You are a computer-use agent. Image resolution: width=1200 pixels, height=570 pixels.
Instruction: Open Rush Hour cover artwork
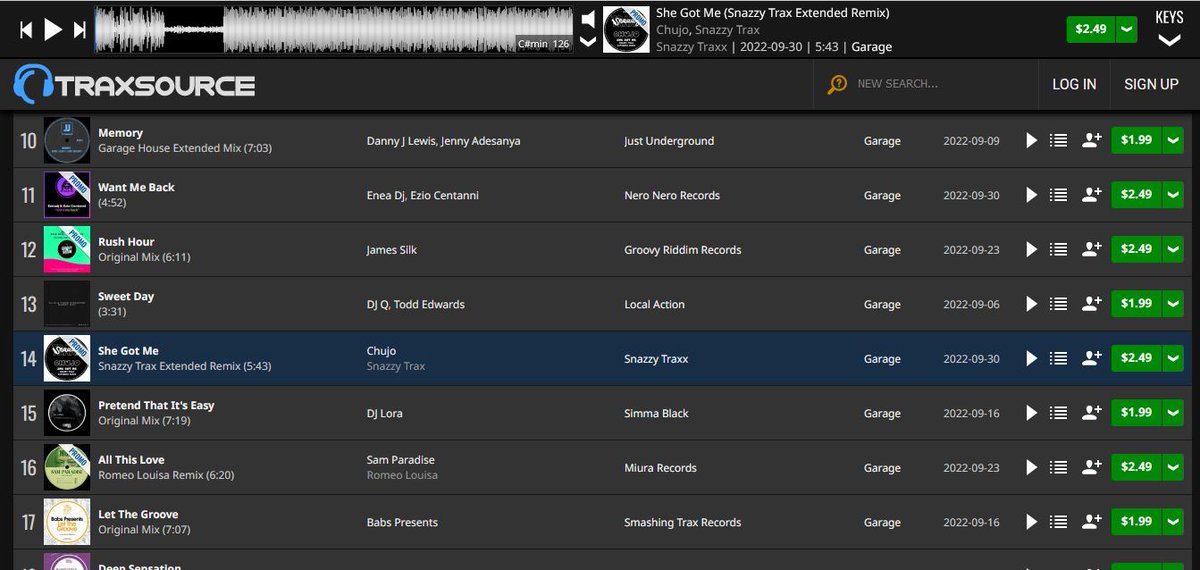(67, 249)
